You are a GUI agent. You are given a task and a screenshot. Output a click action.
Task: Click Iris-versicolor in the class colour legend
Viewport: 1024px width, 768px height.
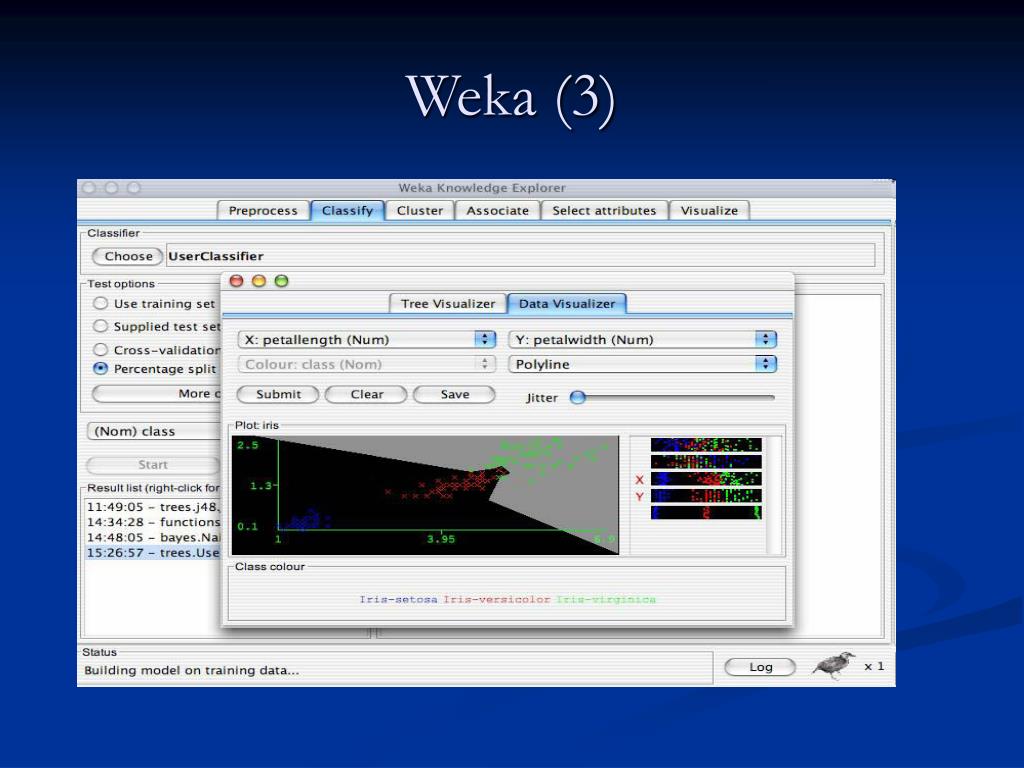tap(496, 600)
